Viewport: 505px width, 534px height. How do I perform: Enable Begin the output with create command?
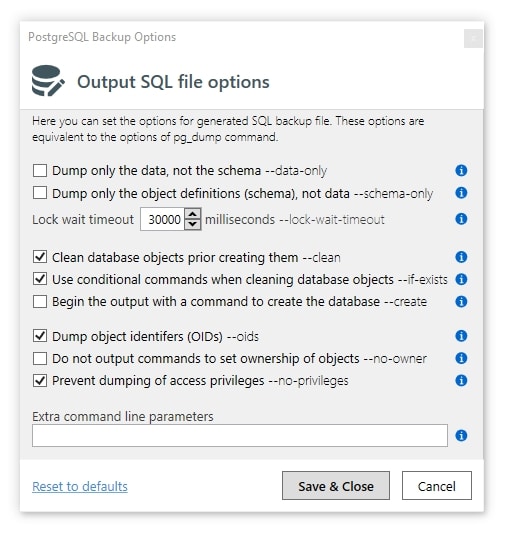click(x=40, y=301)
